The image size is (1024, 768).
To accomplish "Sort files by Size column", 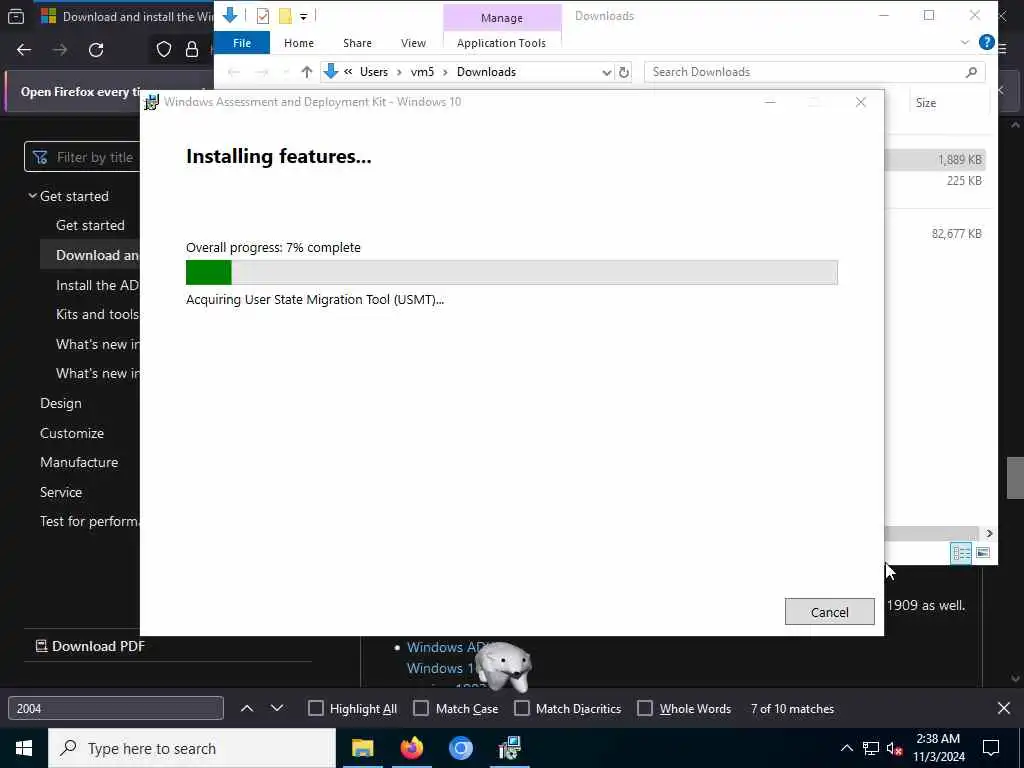I will [925, 103].
